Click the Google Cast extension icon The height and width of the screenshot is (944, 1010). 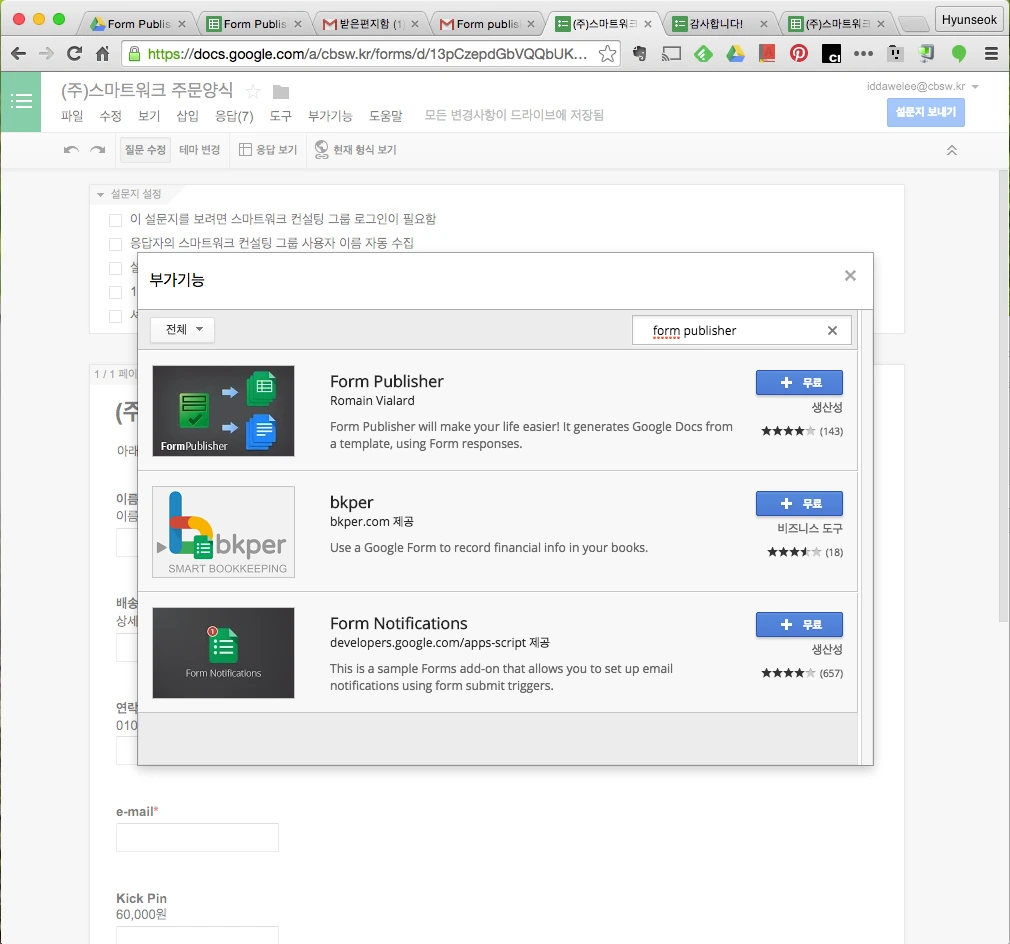tap(671, 53)
